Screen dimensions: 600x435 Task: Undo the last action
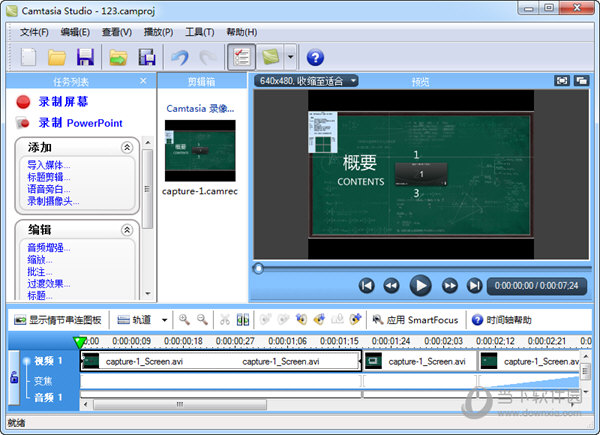180,57
